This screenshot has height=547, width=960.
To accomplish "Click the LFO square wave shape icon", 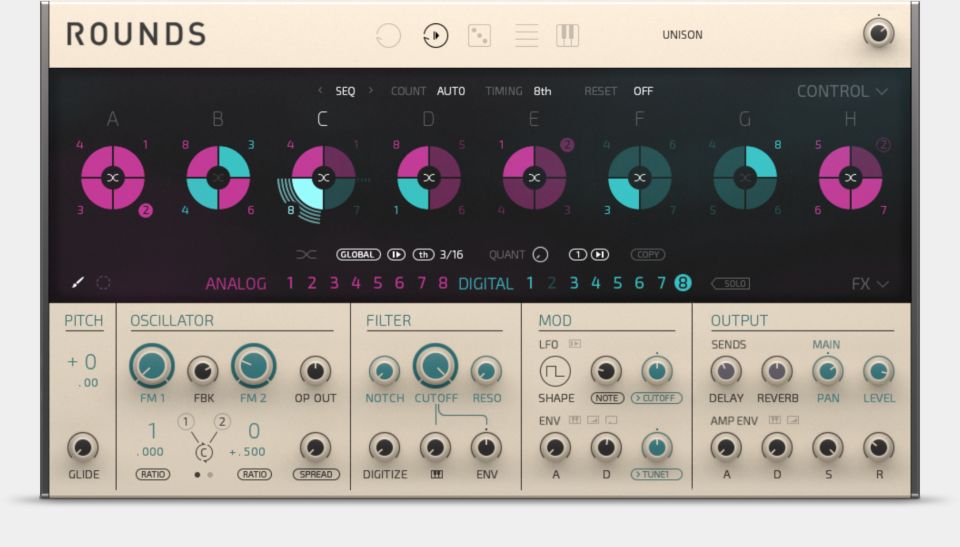I will [x=555, y=371].
